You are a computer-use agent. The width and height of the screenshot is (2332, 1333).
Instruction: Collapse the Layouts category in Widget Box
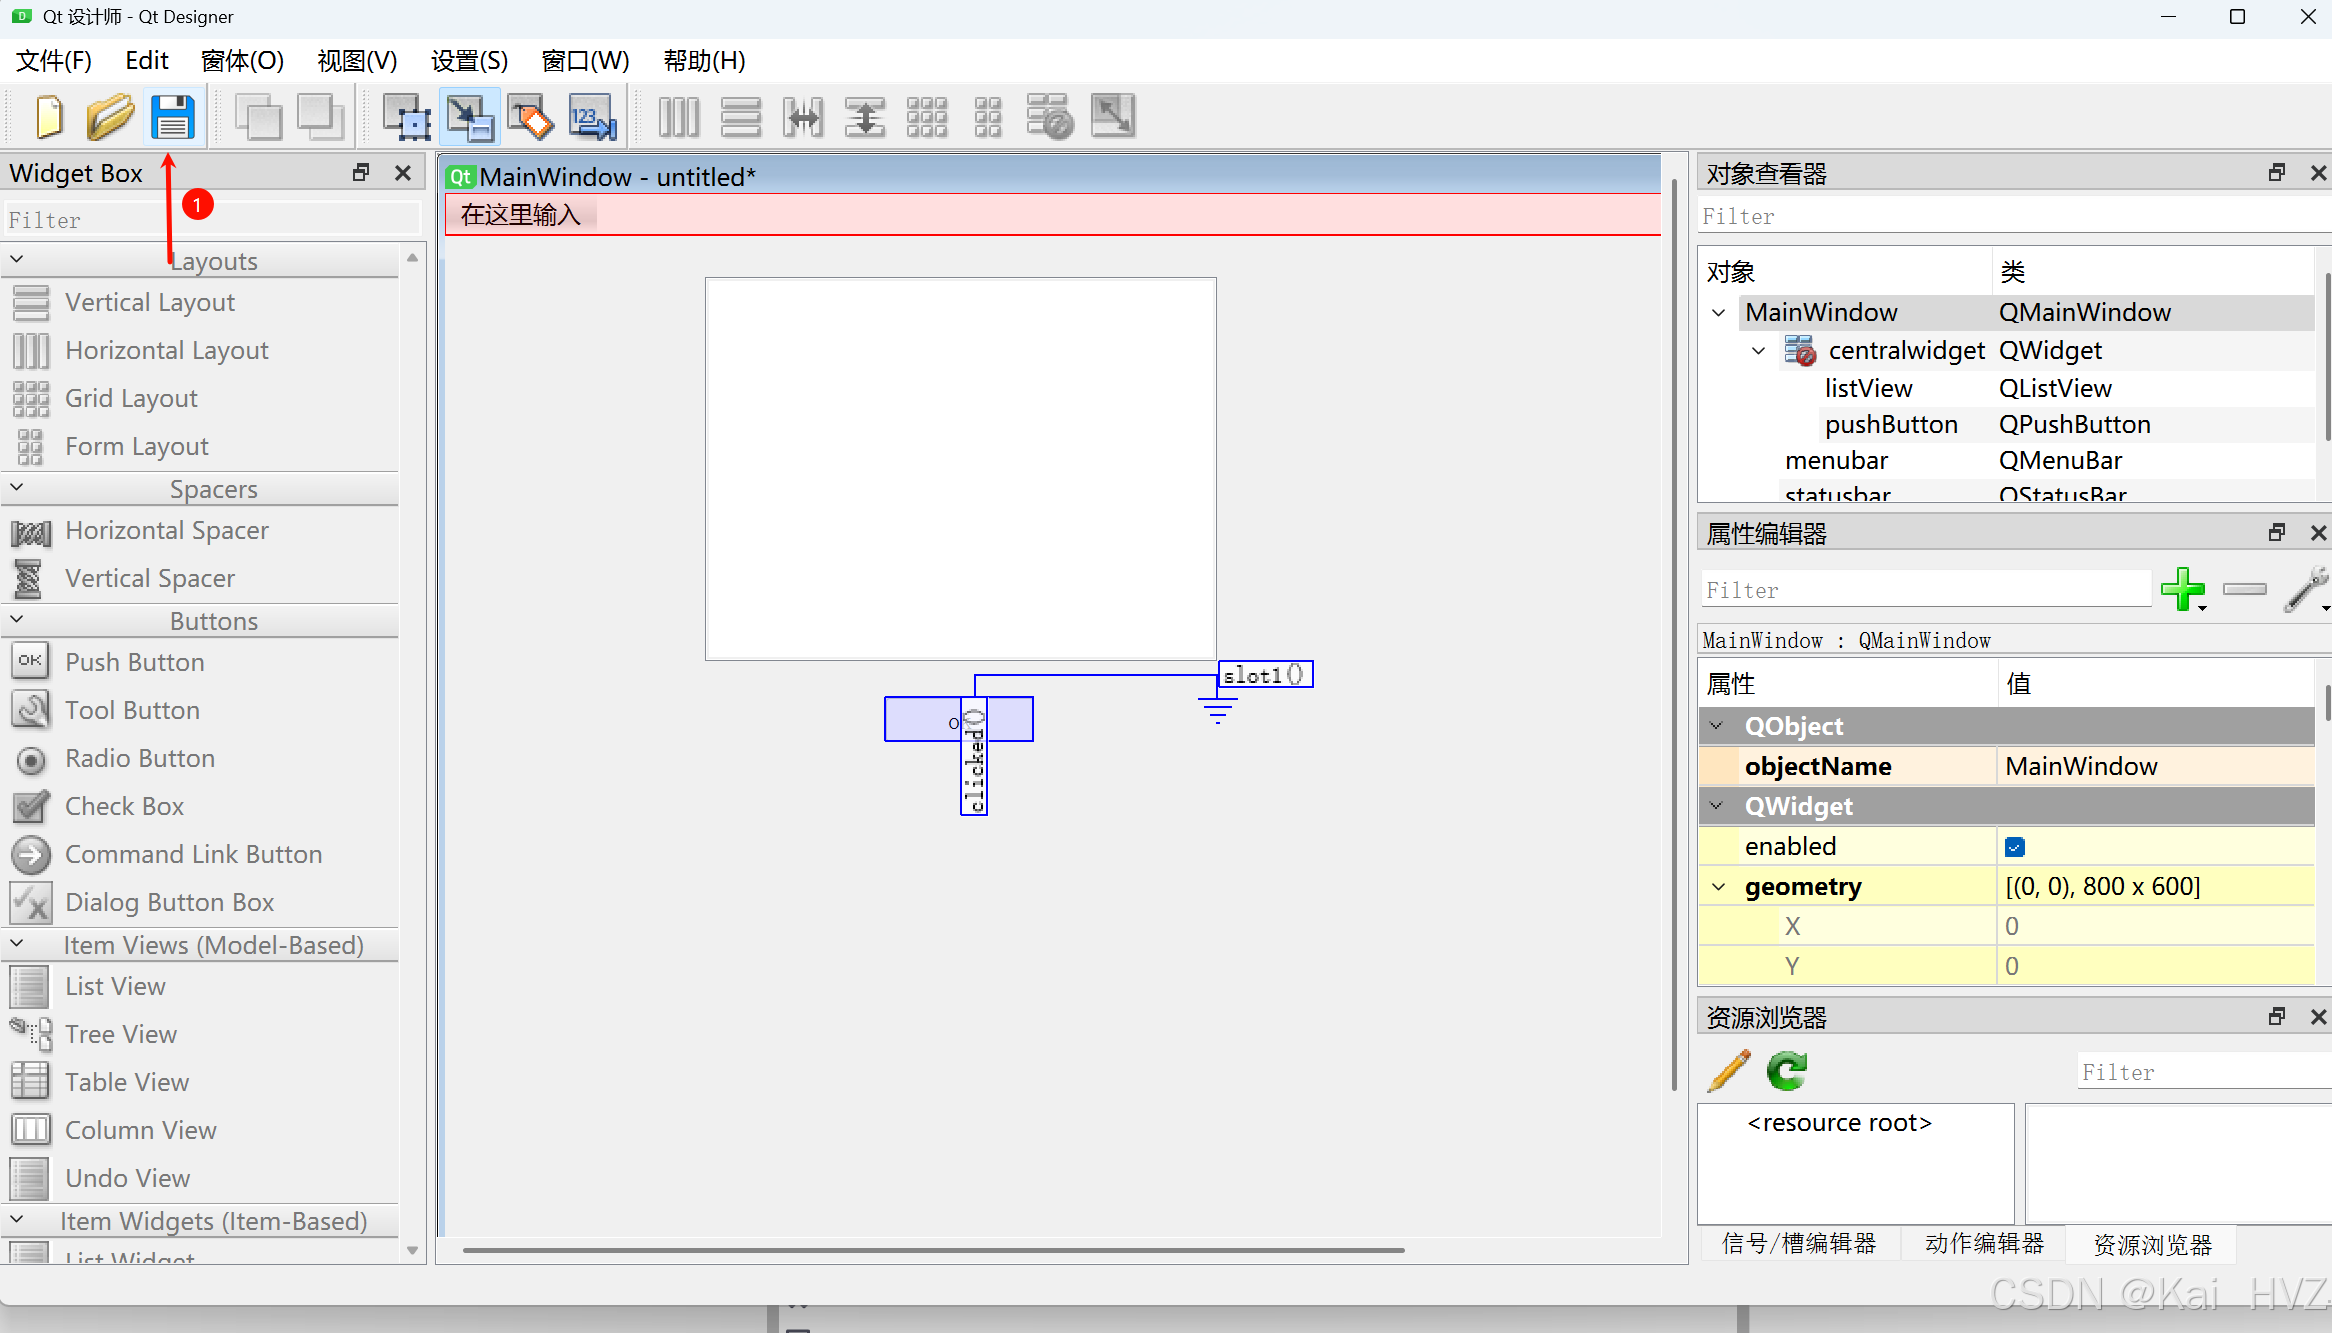pos(17,260)
